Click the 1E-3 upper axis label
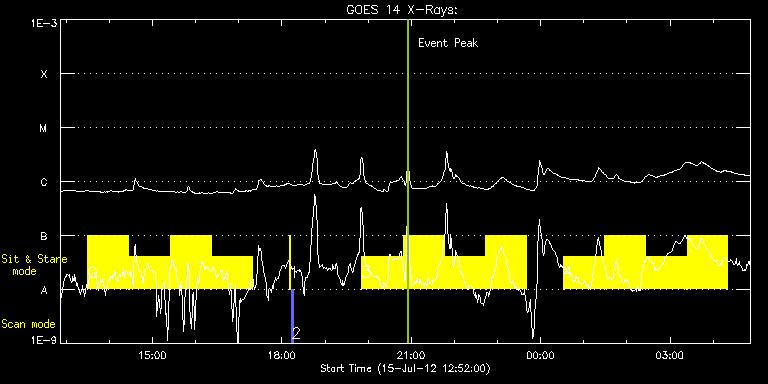 [43, 23]
